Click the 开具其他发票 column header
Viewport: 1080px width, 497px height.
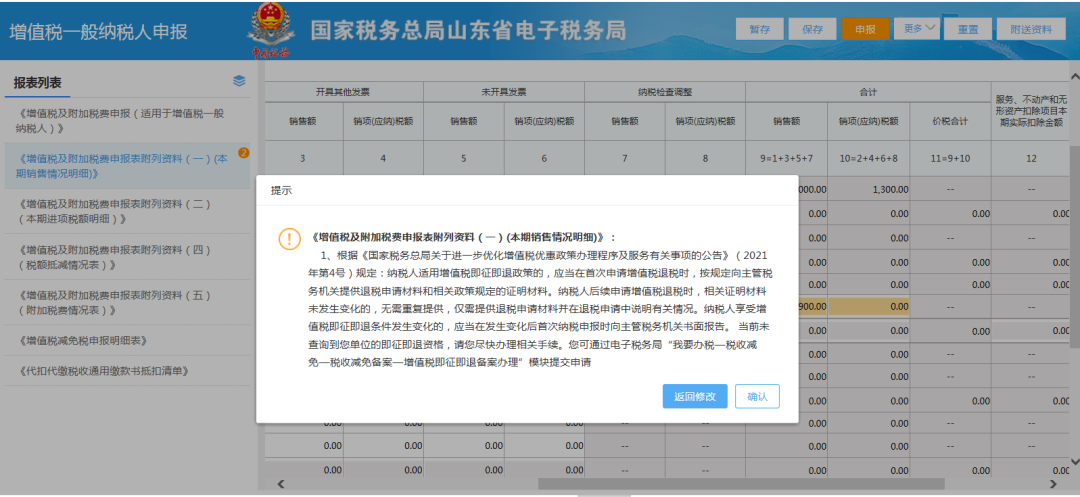(x=343, y=92)
